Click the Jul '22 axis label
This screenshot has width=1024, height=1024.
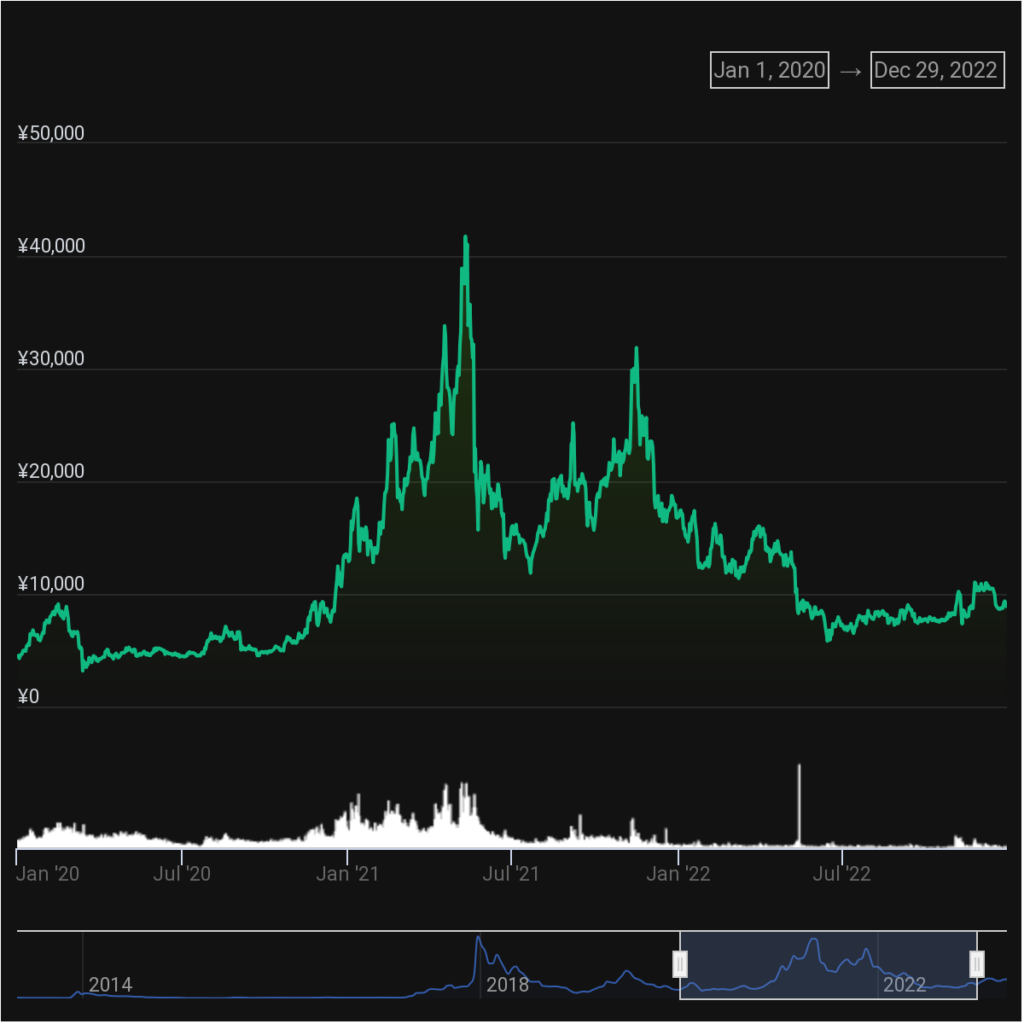point(842,874)
